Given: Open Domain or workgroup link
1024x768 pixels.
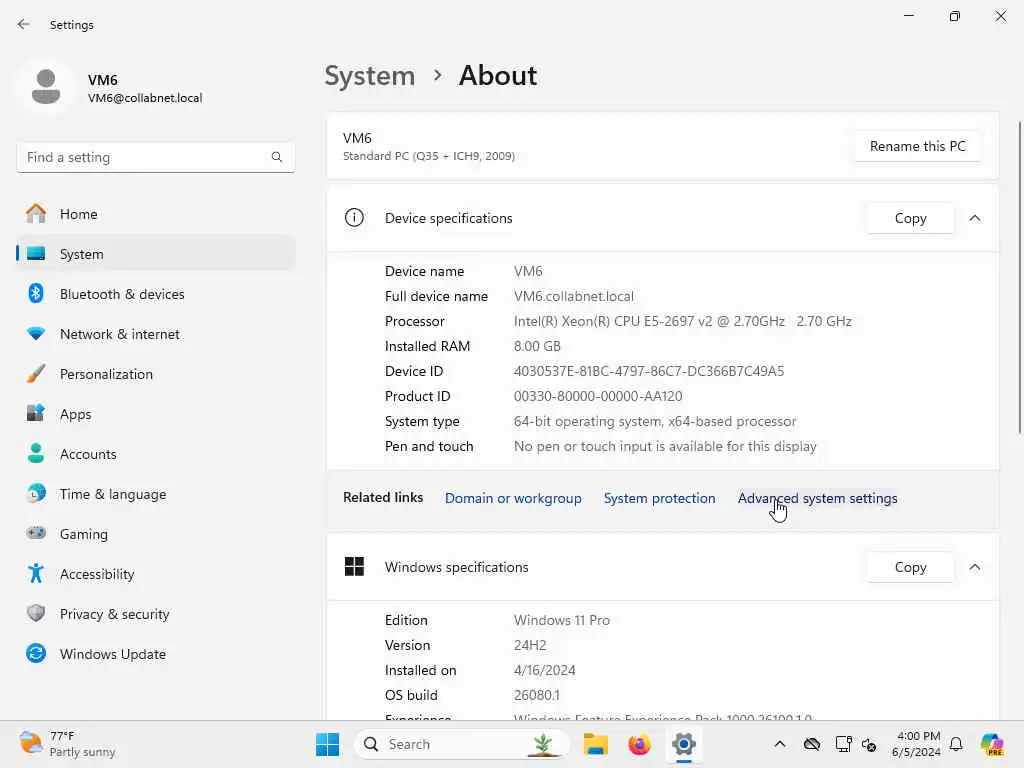Looking at the screenshot, I should coord(513,498).
